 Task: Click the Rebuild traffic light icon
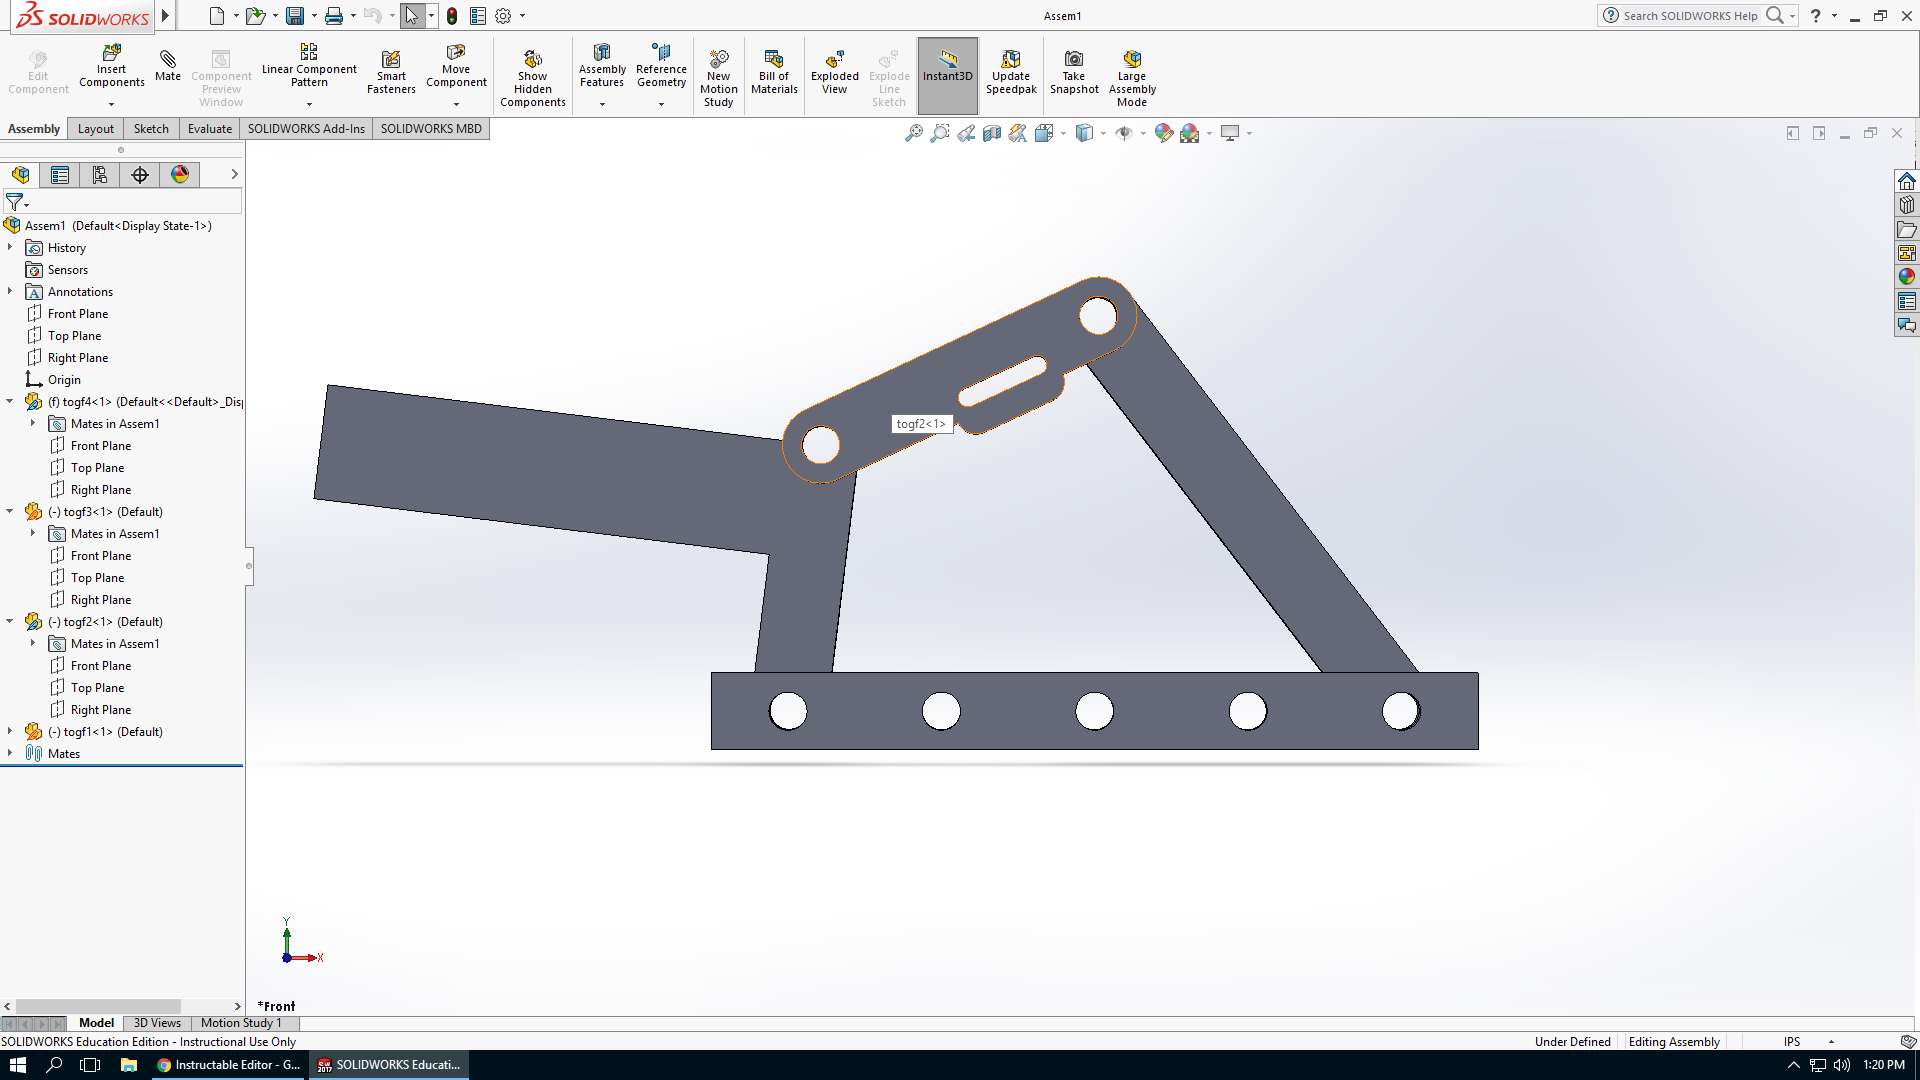[452, 16]
